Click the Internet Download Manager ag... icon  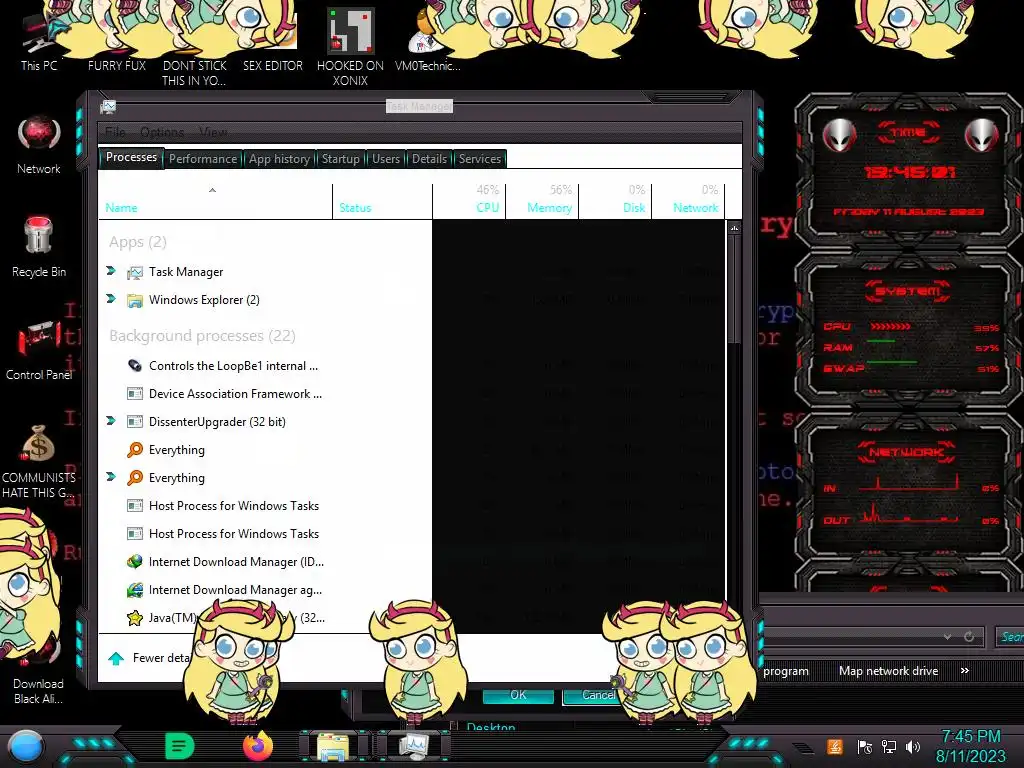[135, 590]
